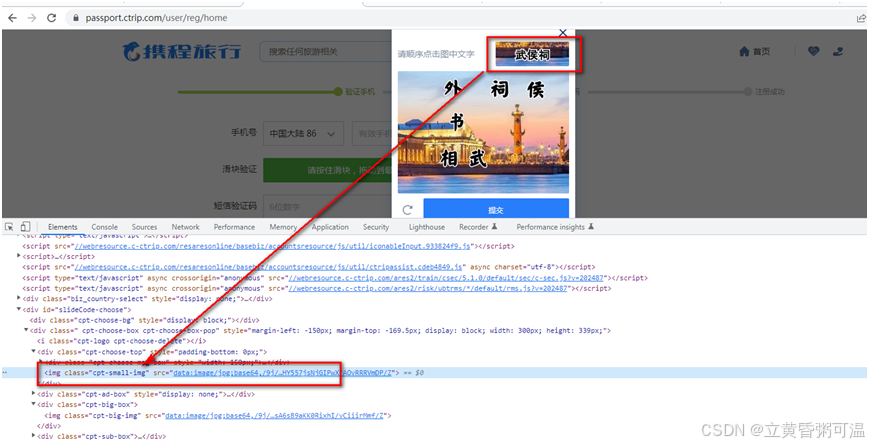The image size is (869, 445).
Task: Click the hand-with-person service icon in header
Action: (x=837, y=52)
